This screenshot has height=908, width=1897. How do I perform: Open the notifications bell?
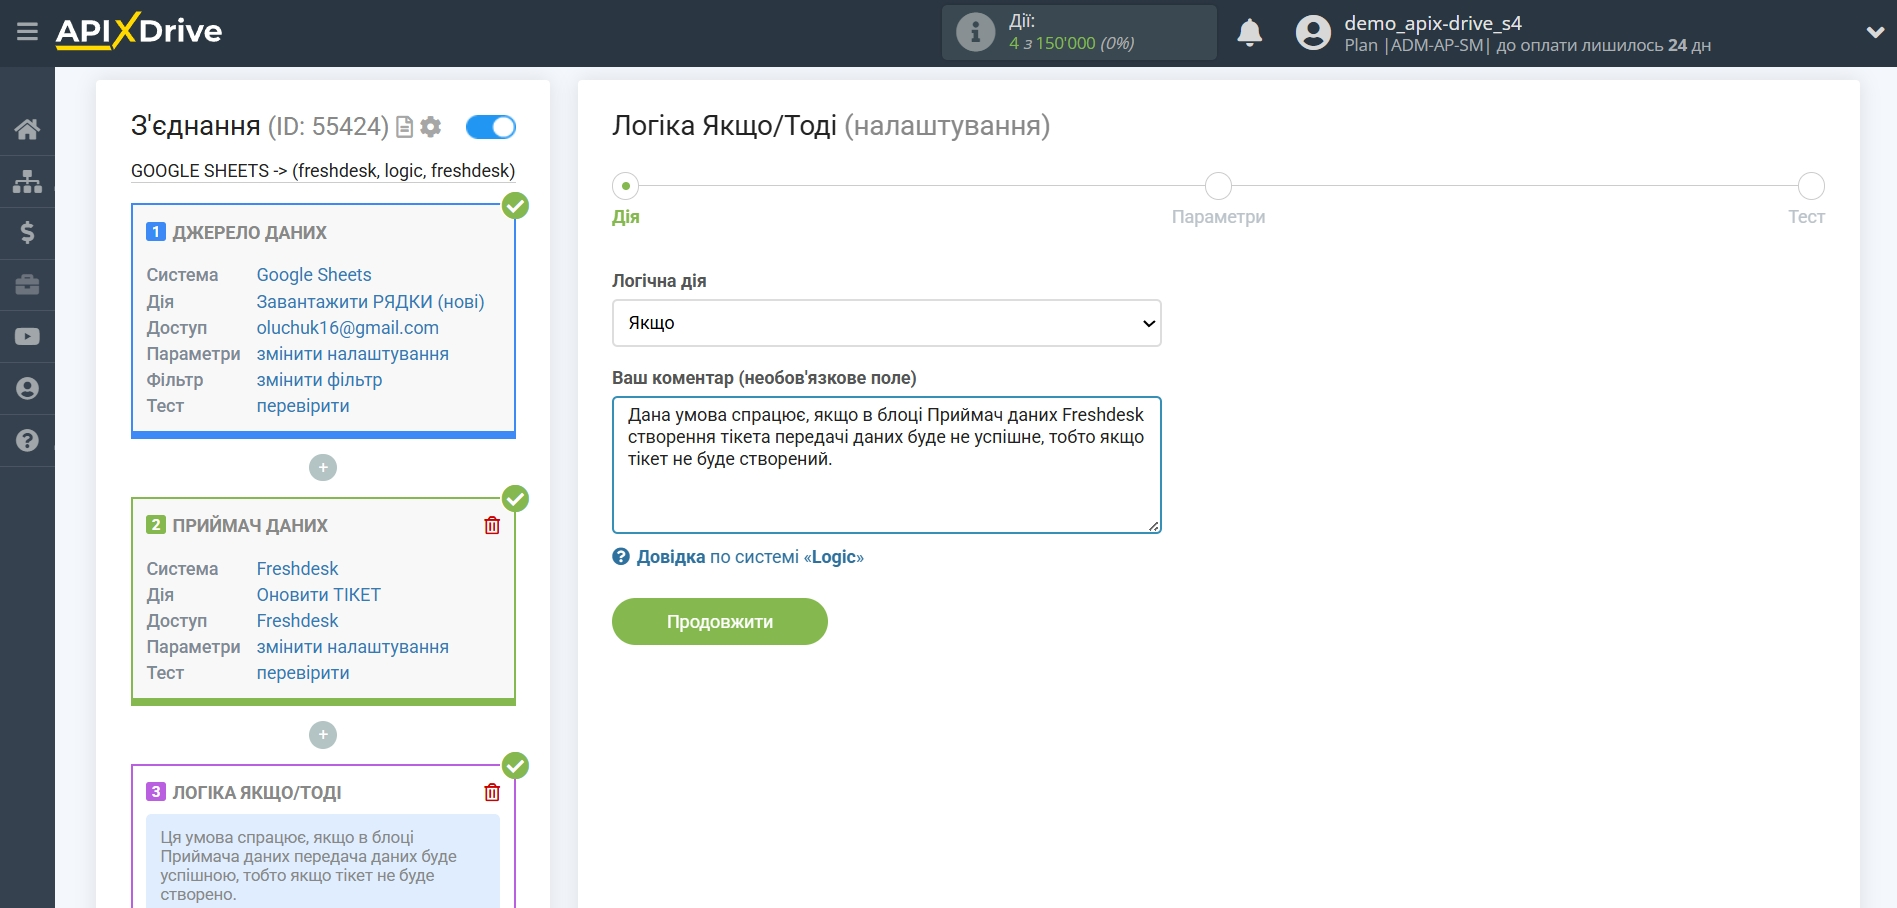[x=1249, y=33]
